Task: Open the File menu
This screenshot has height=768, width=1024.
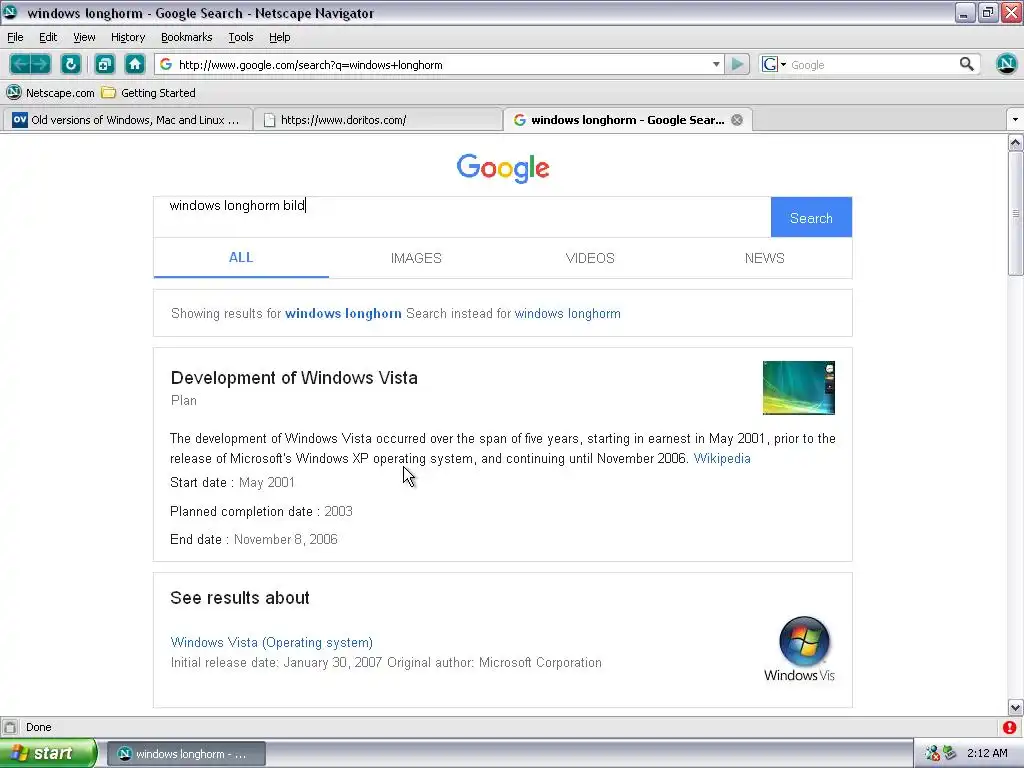Action: point(15,37)
